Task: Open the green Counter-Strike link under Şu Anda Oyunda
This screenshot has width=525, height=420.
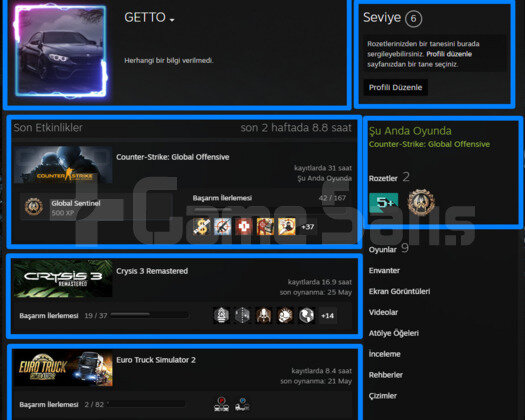Action: [429, 144]
